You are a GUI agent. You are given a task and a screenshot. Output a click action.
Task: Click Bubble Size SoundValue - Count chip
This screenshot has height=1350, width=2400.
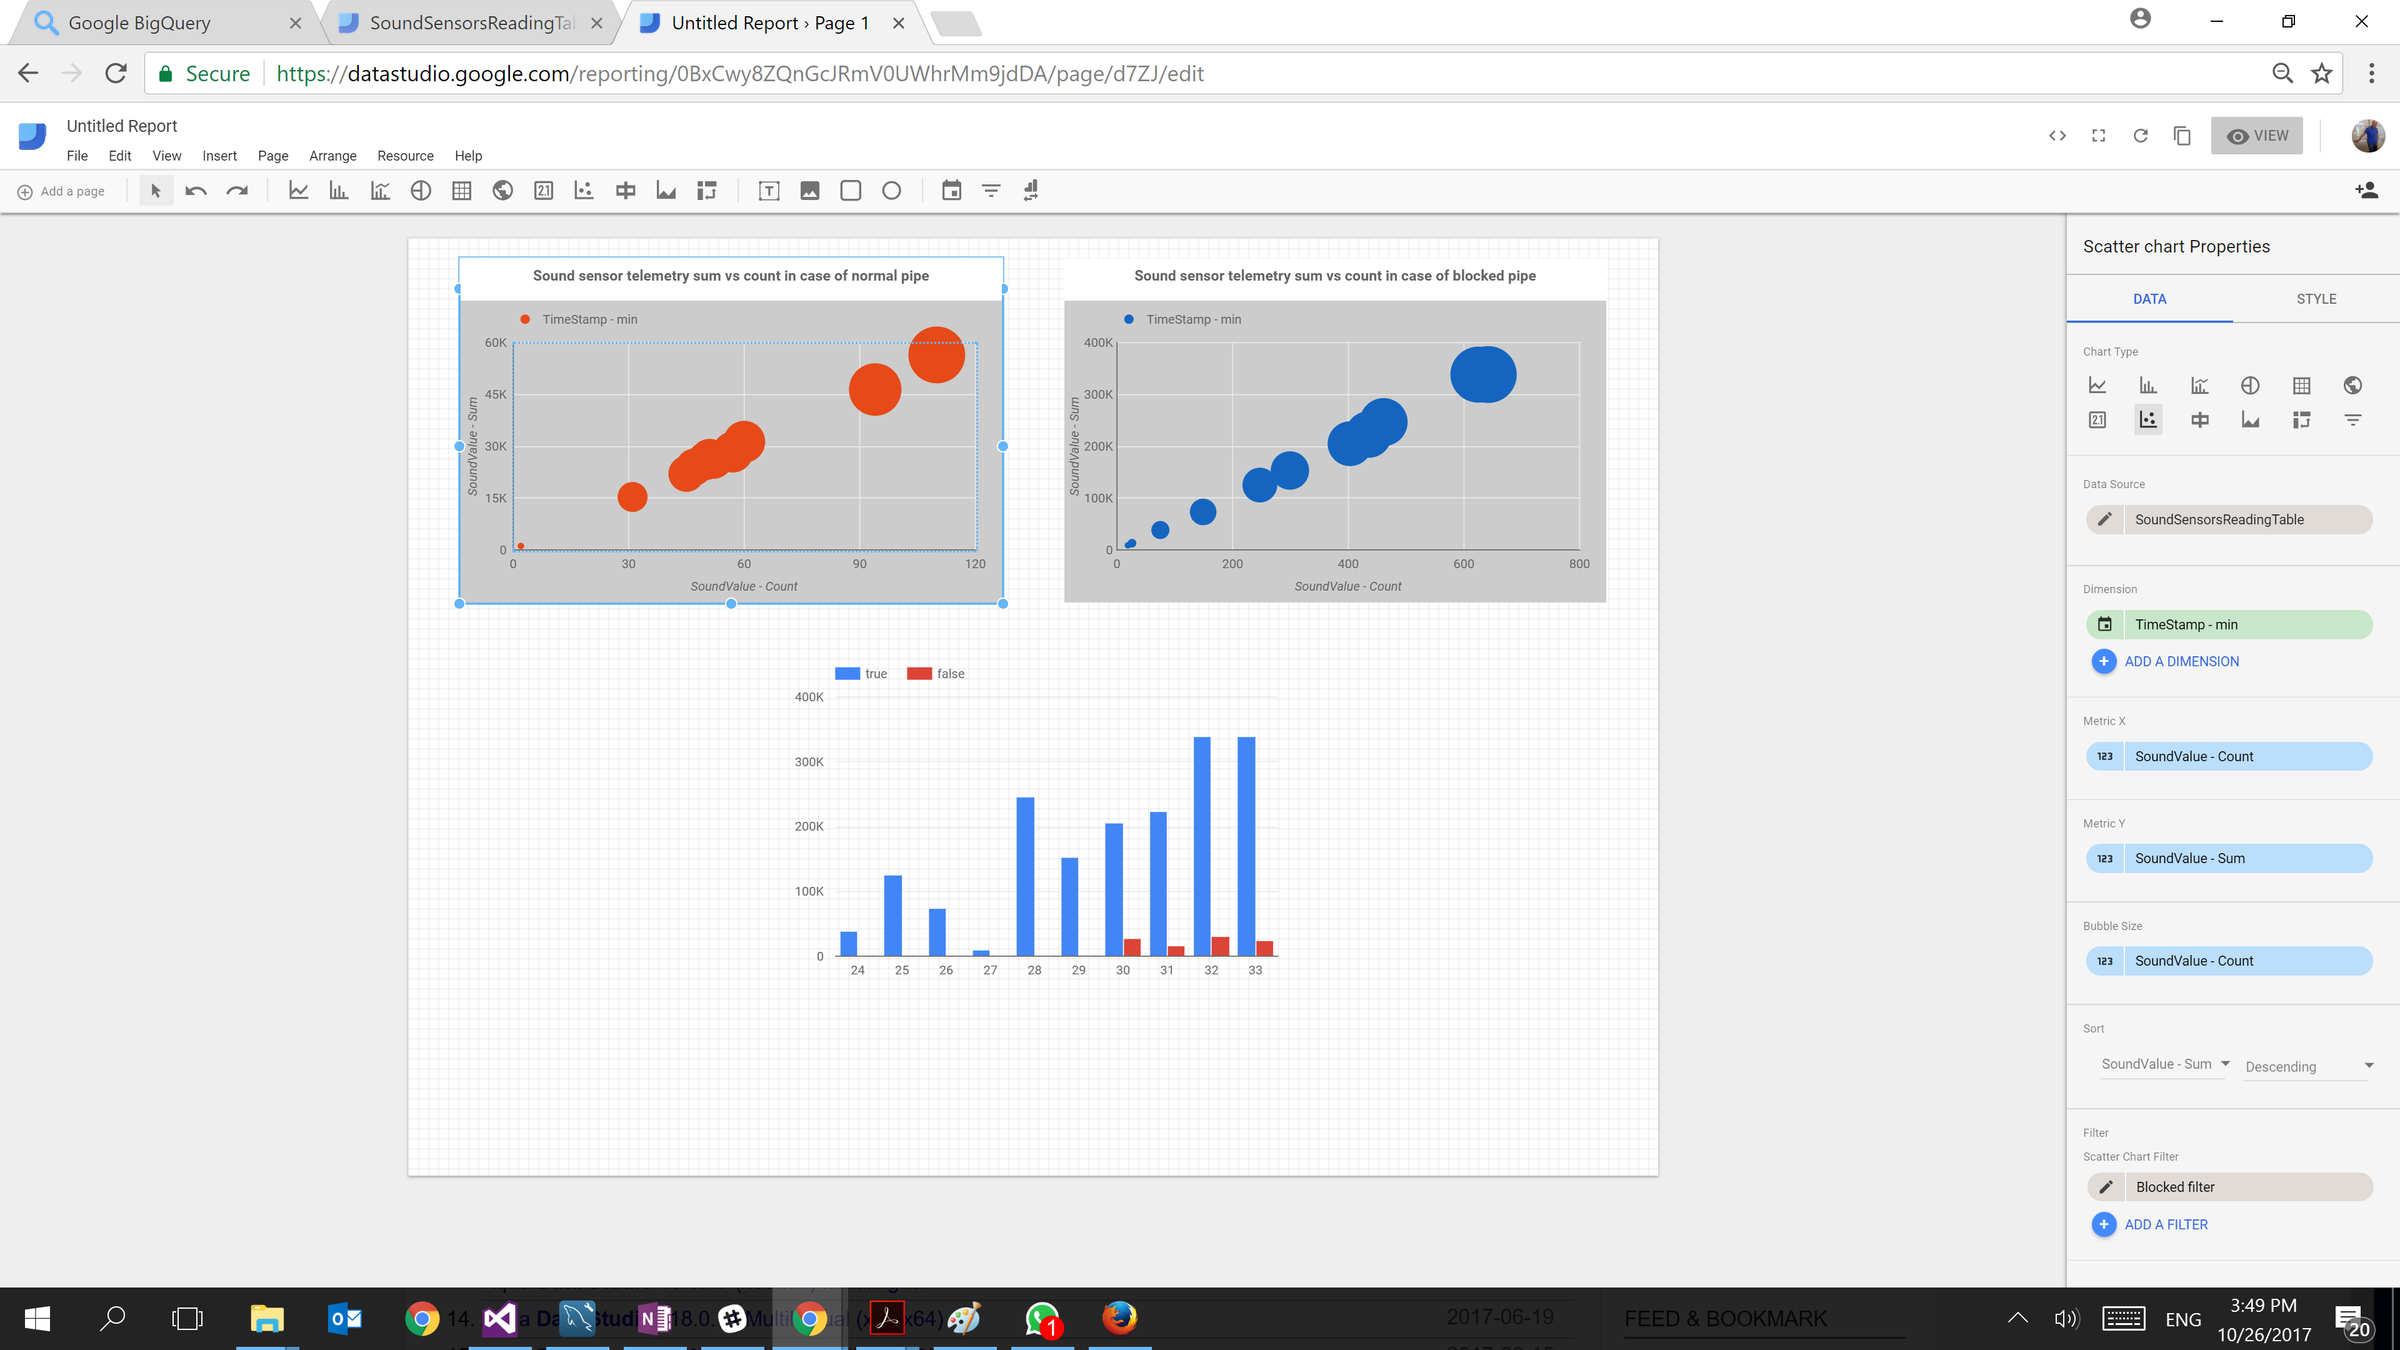coord(2229,961)
